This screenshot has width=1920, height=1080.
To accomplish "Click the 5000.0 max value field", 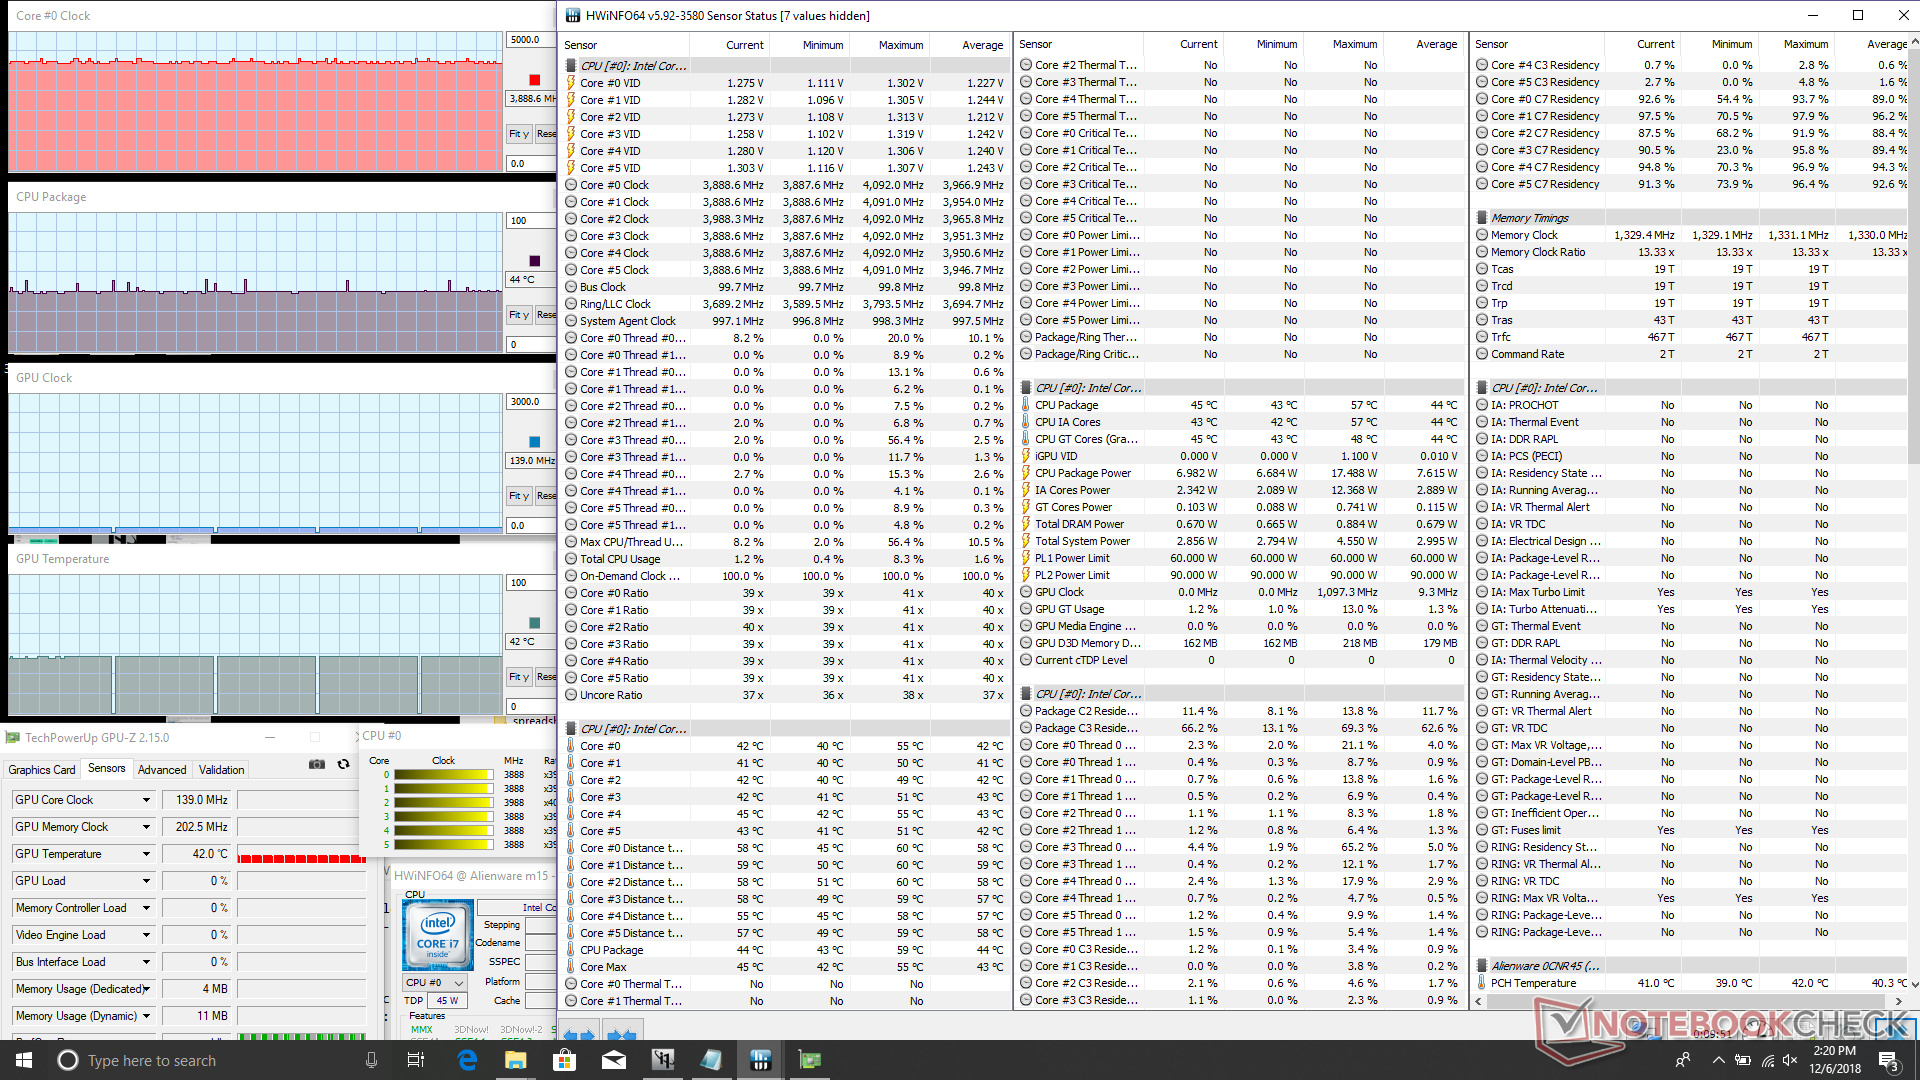I will [x=530, y=40].
